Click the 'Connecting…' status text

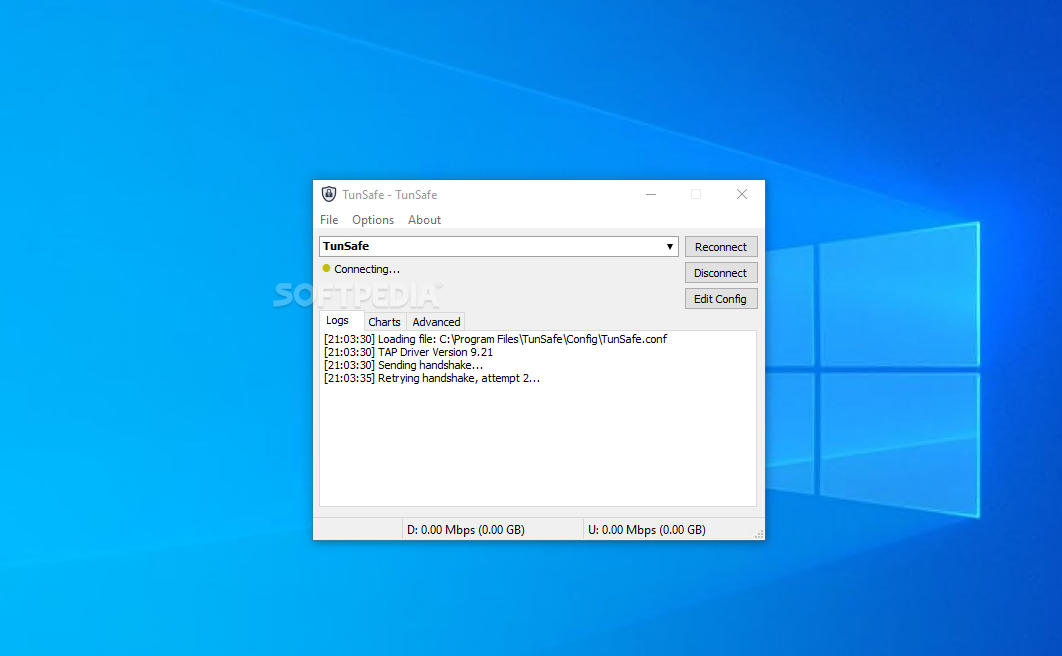tap(366, 269)
